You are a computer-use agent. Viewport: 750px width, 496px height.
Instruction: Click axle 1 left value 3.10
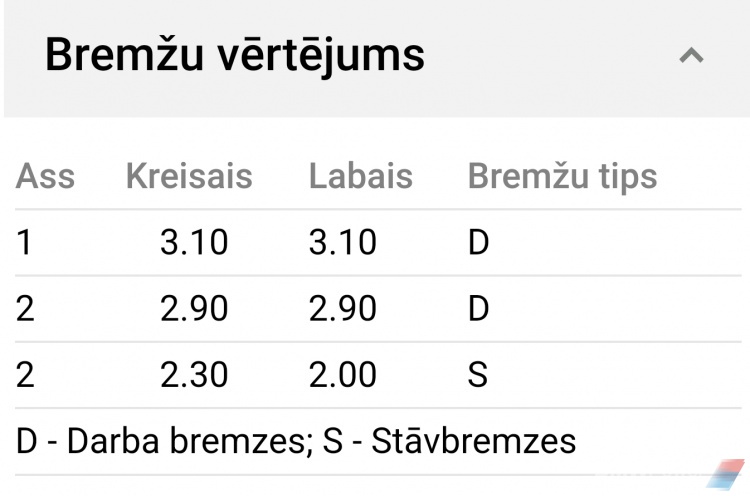pyautogui.click(x=194, y=242)
